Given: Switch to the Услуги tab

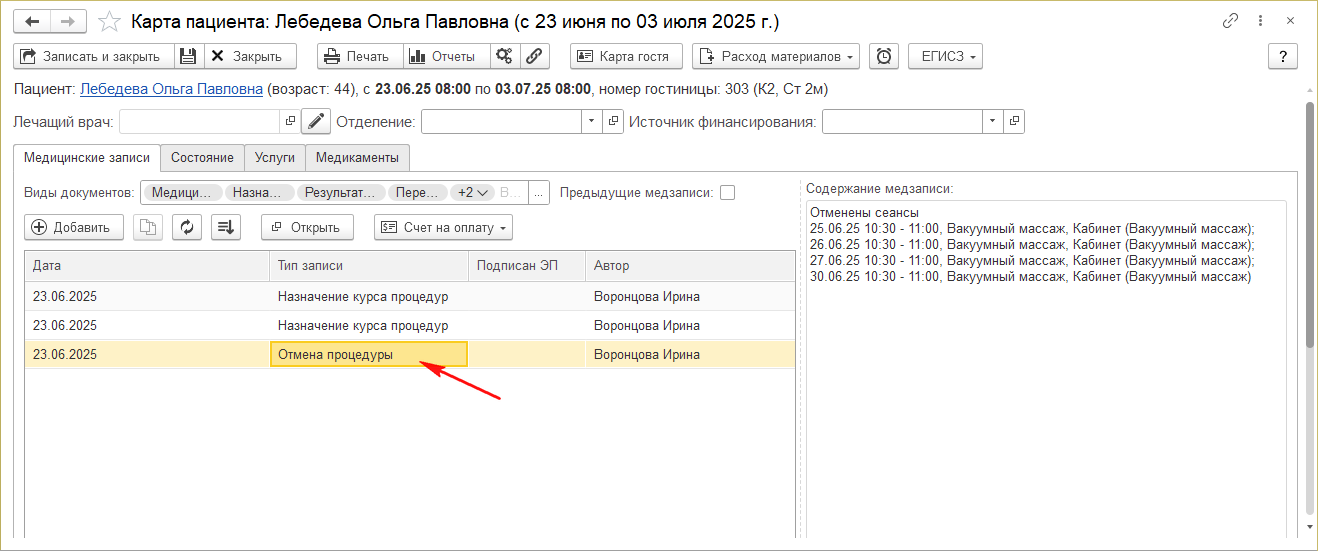Looking at the screenshot, I should tap(274, 157).
